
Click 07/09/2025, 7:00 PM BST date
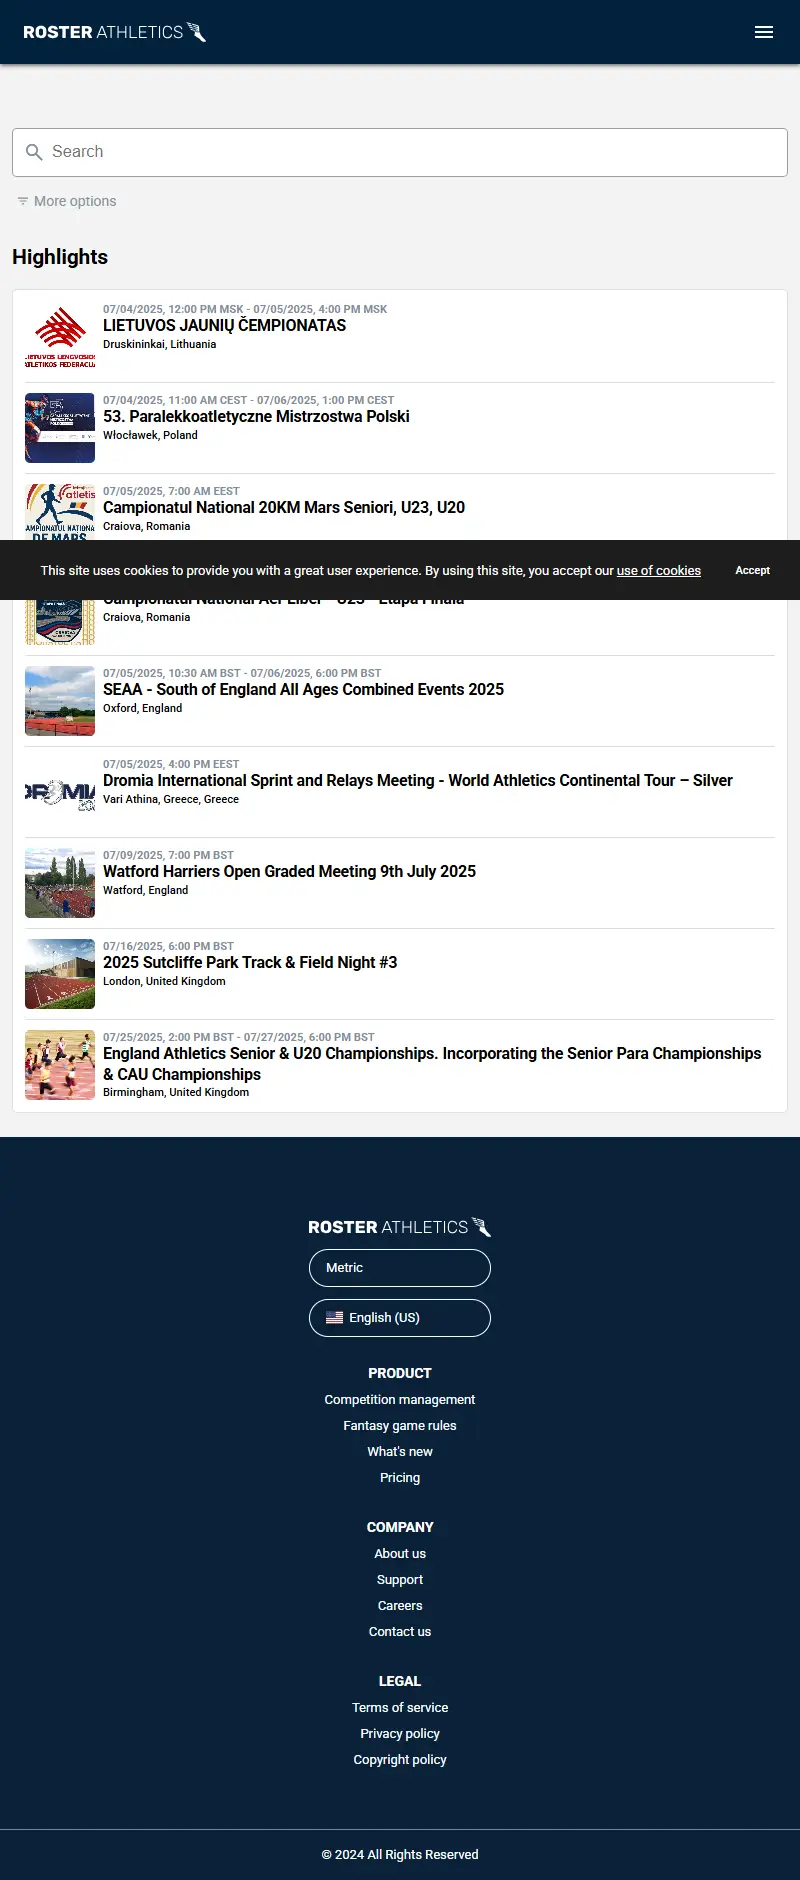click(x=168, y=855)
